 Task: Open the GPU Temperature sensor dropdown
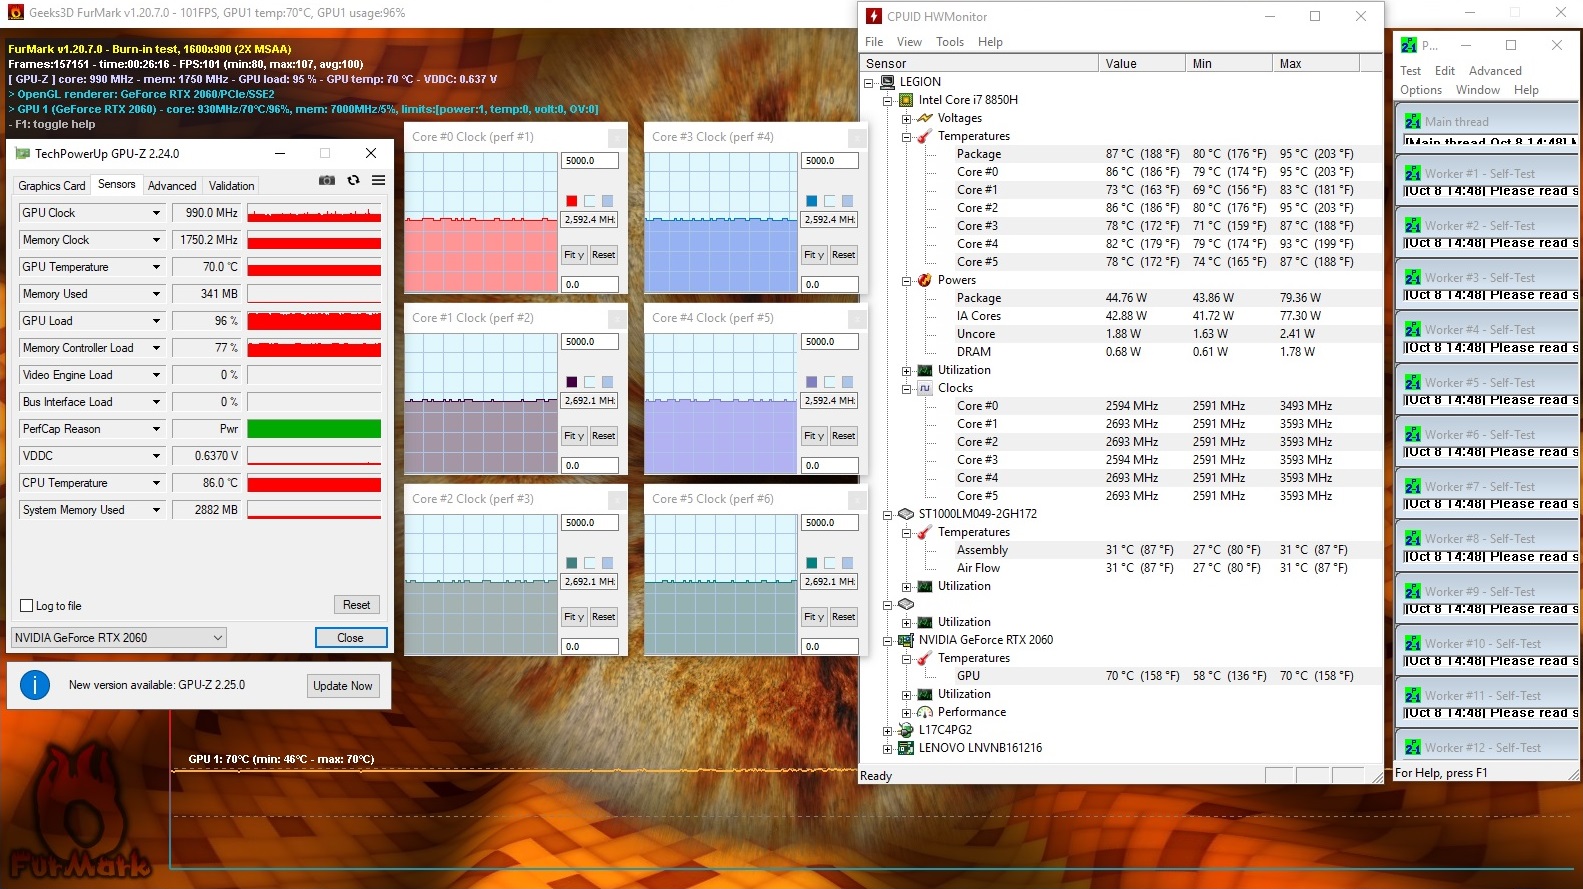tap(156, 267)
